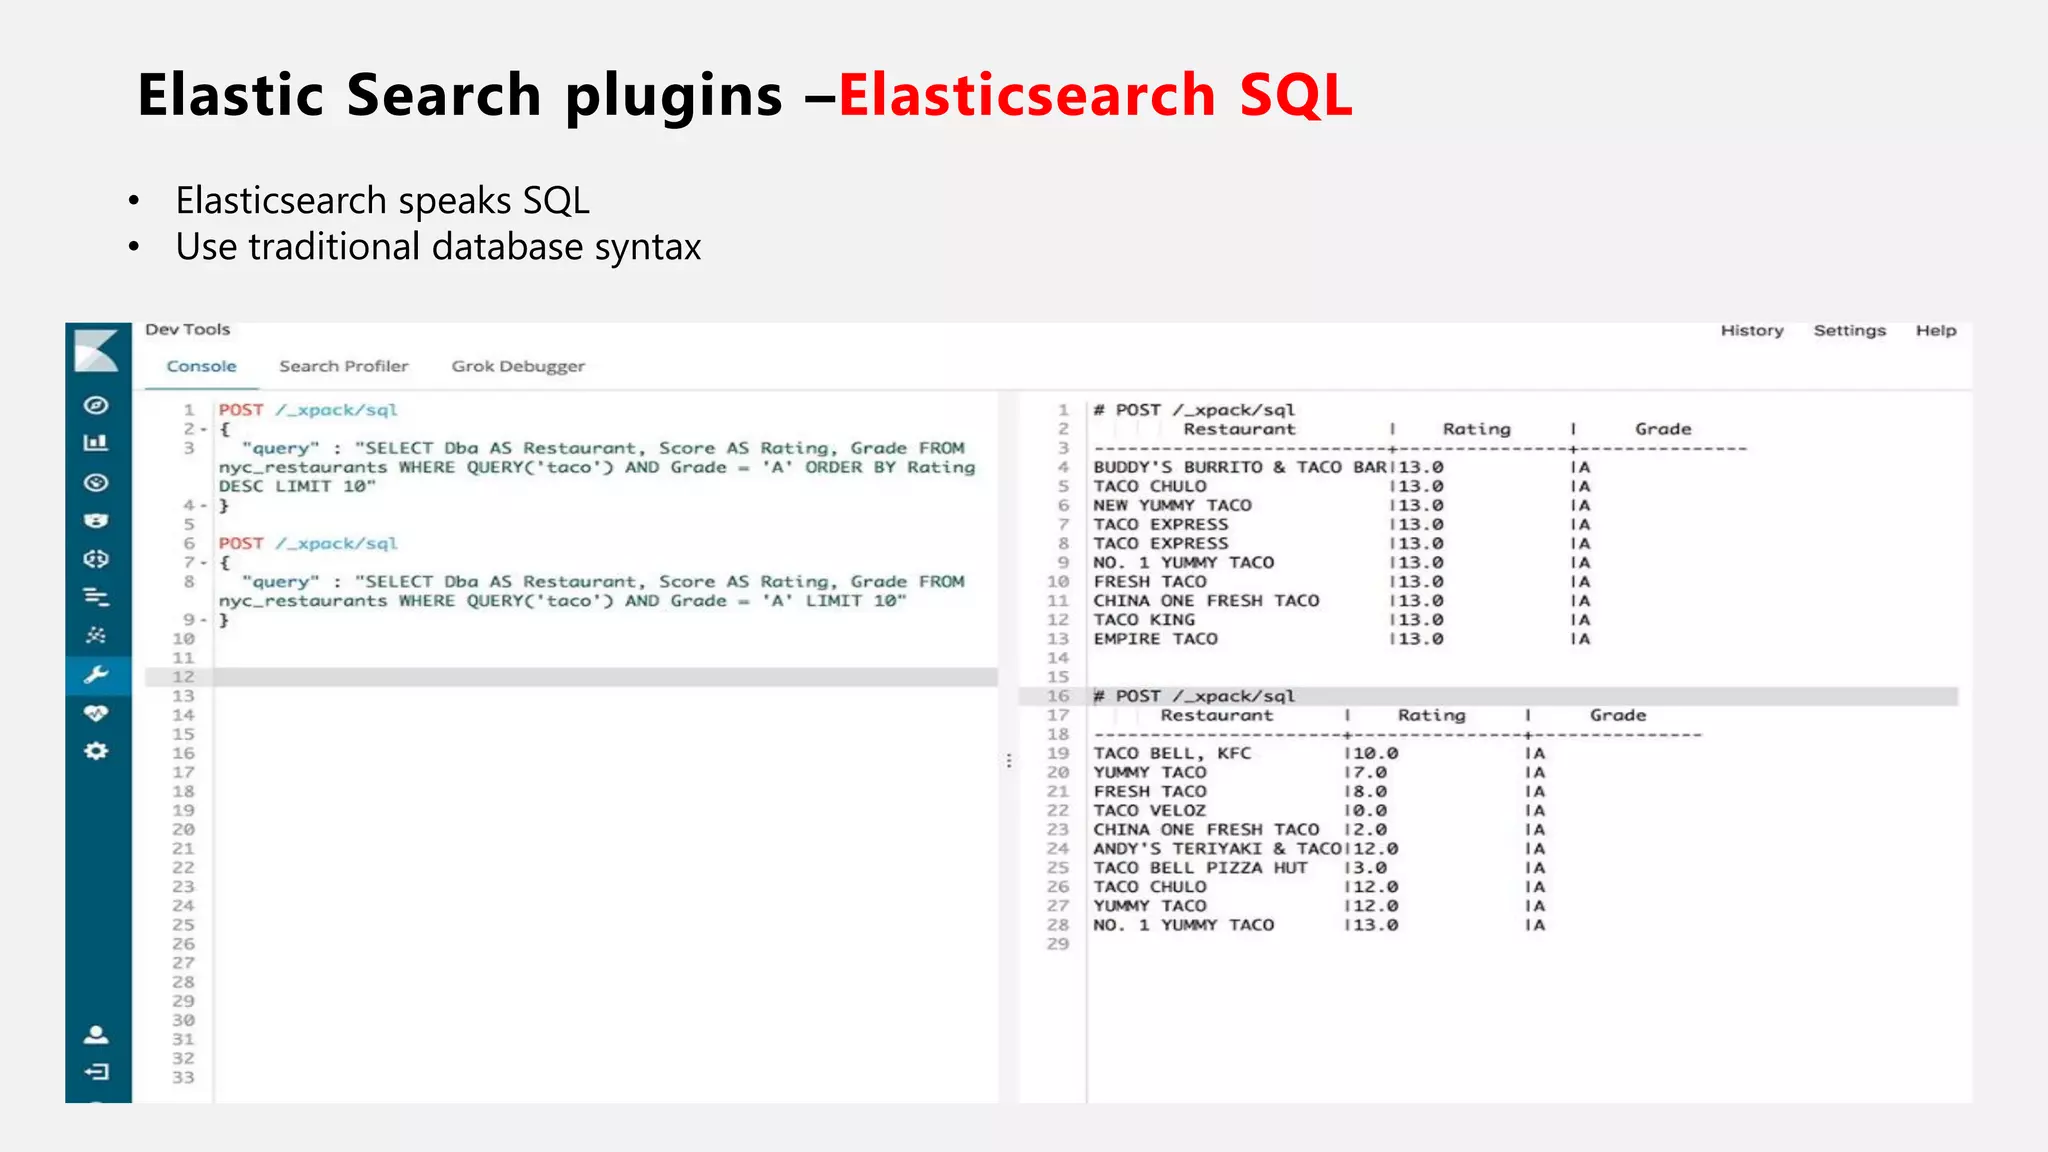
Task: Open the Dev Tools Settings link
Action: (x=1850, y=331)
